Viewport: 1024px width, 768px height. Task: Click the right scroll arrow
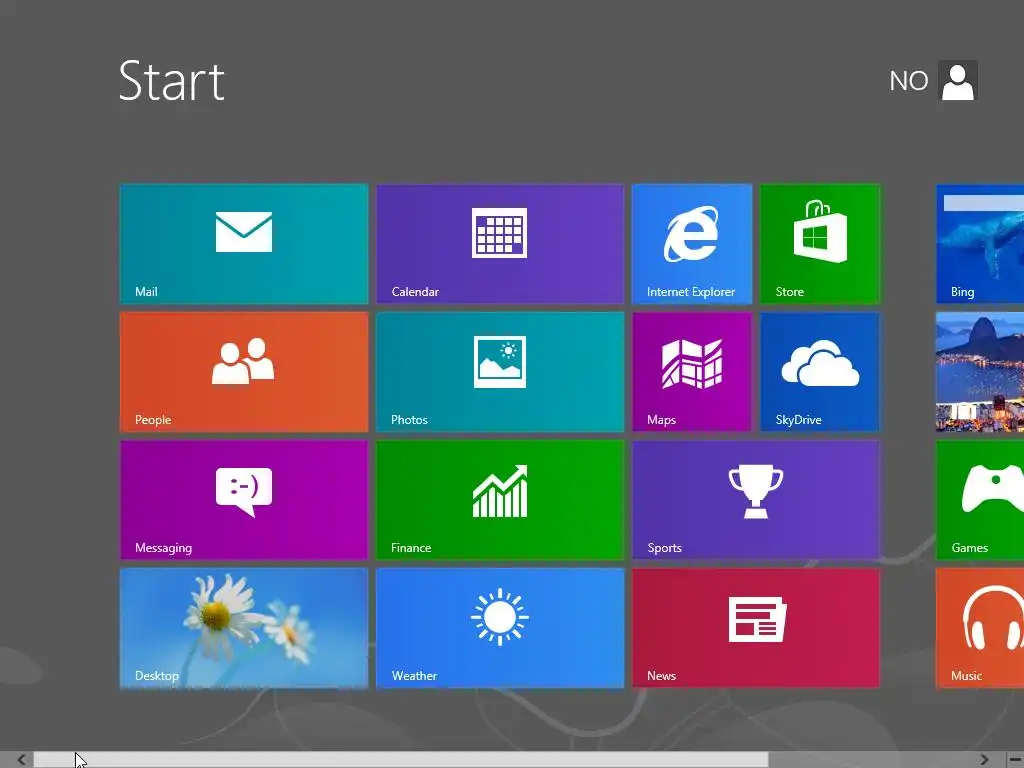pos(984,760)
